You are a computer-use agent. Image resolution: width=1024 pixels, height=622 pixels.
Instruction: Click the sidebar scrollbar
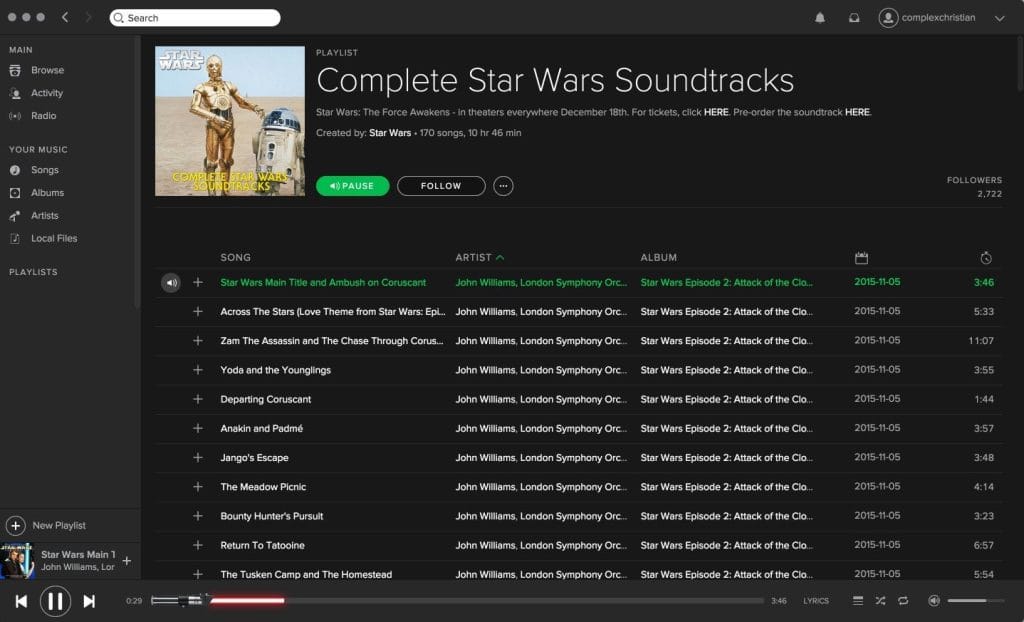137,173
